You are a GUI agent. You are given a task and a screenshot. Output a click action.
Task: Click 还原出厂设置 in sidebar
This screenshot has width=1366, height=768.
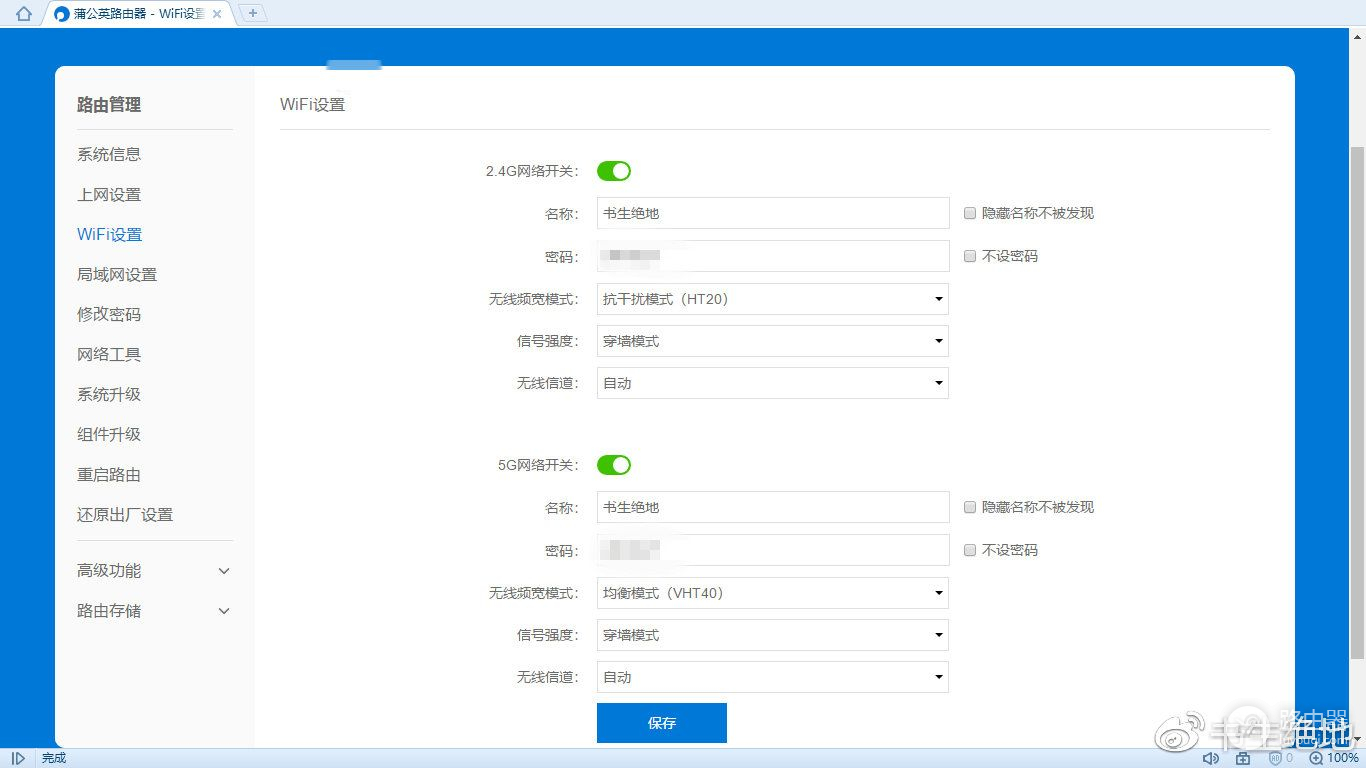pyautogui.click(x=125, y=514)
